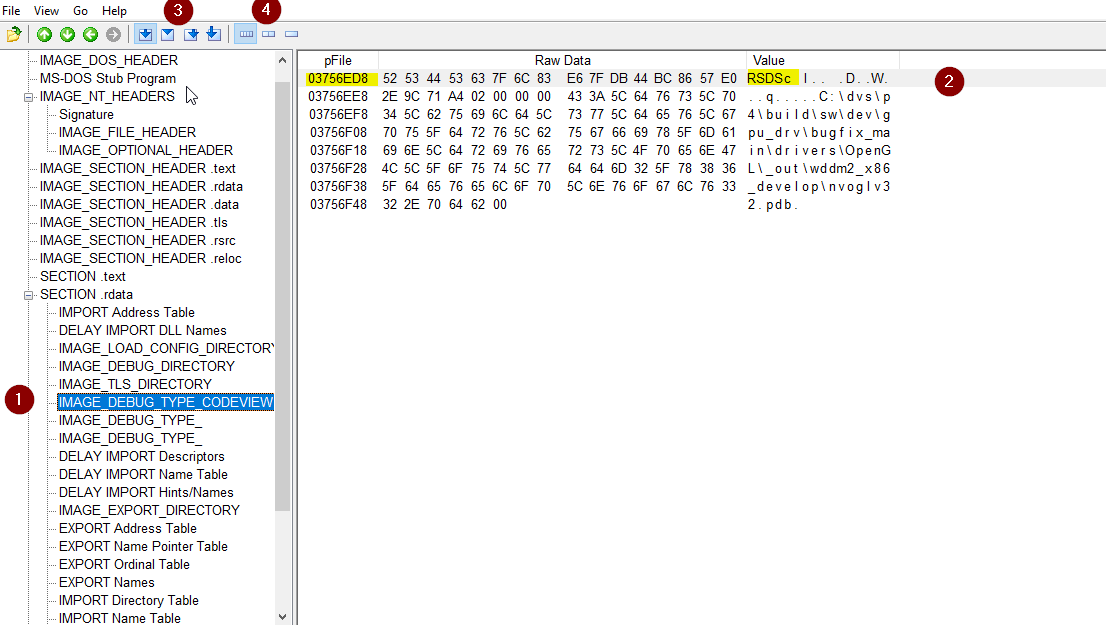Screen dimensions: 1106x625
Task: Open the Go menu
Action: click(x=80, y=10)
